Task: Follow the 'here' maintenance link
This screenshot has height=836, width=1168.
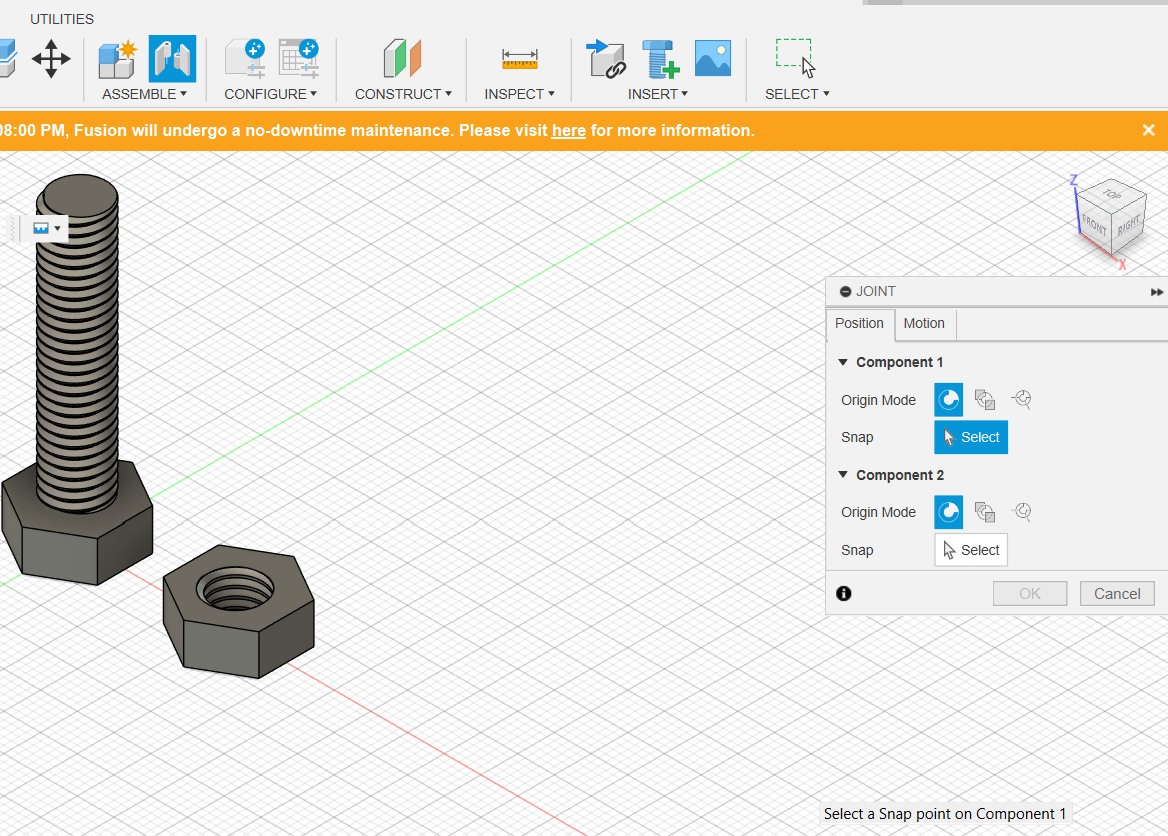Action: 568,130
